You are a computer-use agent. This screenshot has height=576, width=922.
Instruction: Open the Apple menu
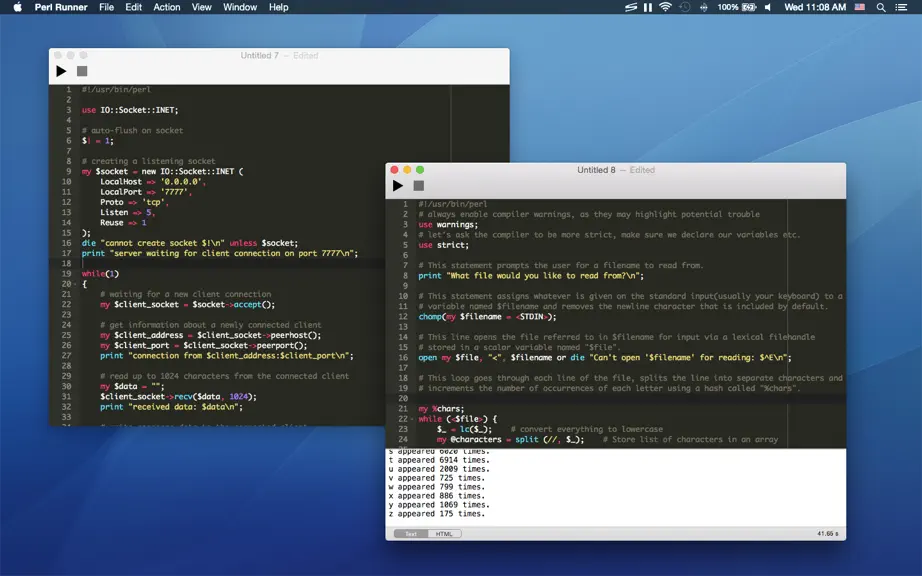[18, 7]
